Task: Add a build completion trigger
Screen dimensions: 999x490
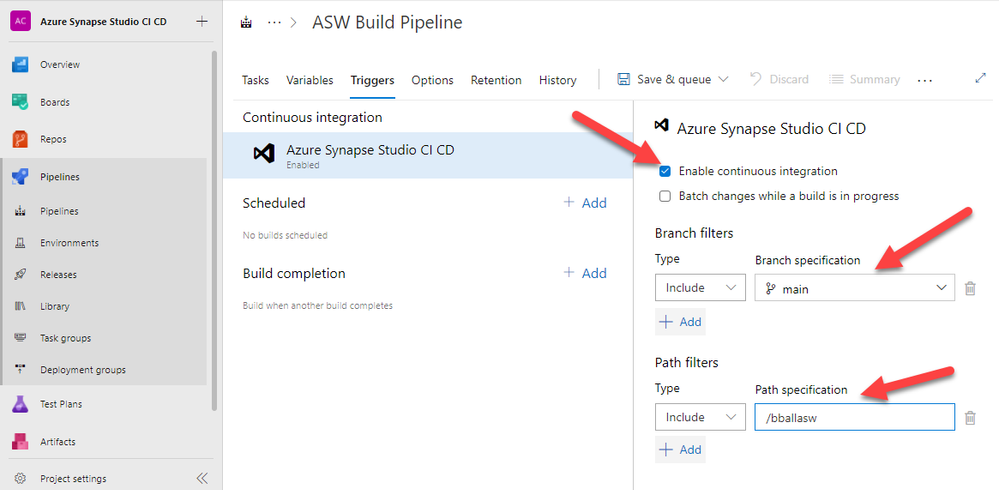Action: pos(585,273)
